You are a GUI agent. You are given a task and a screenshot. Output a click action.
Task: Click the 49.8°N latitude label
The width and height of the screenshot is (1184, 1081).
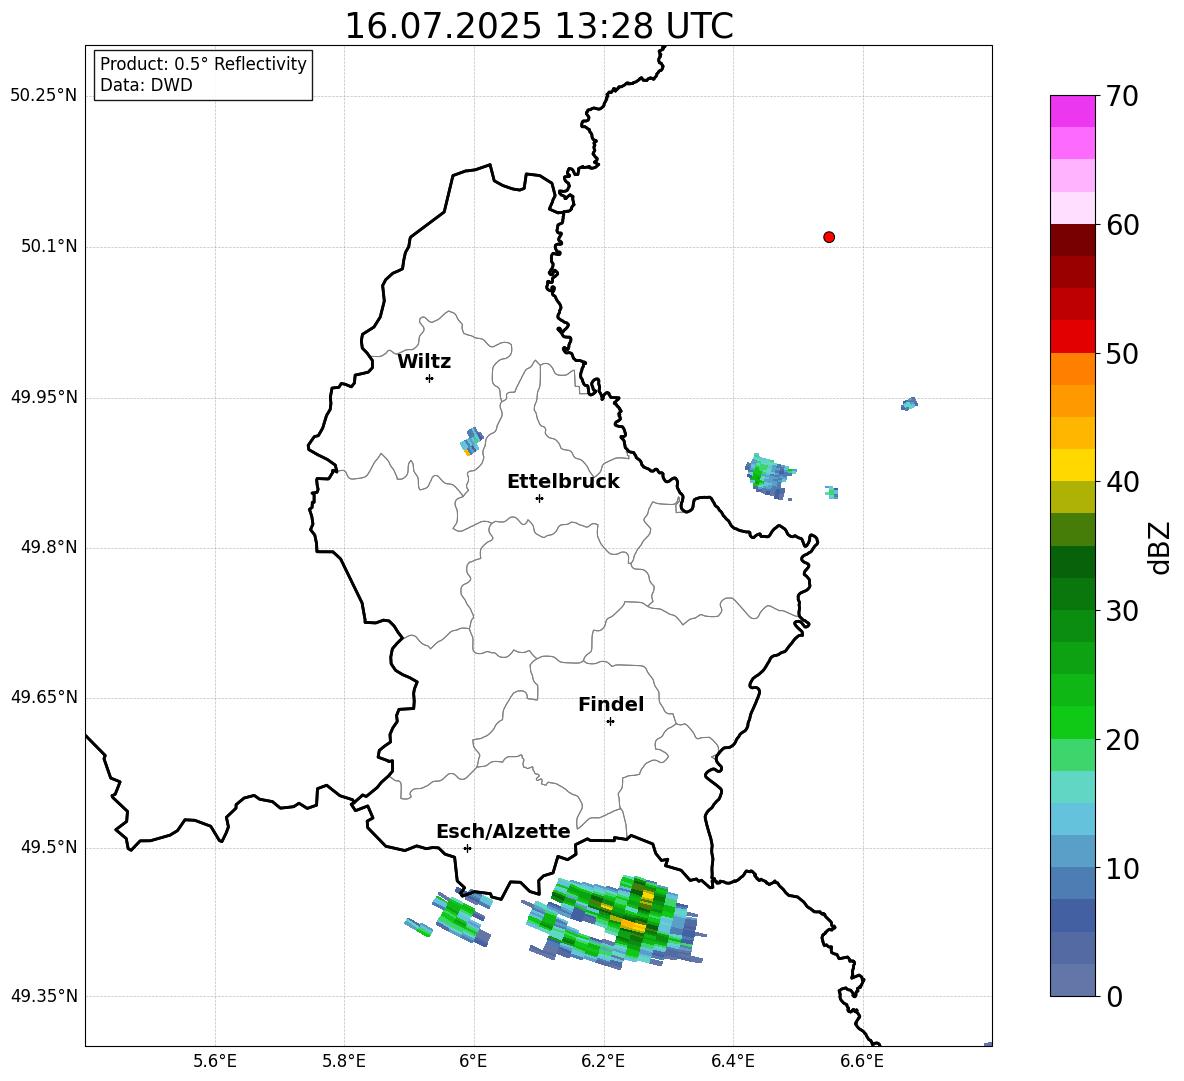[49, 547]
